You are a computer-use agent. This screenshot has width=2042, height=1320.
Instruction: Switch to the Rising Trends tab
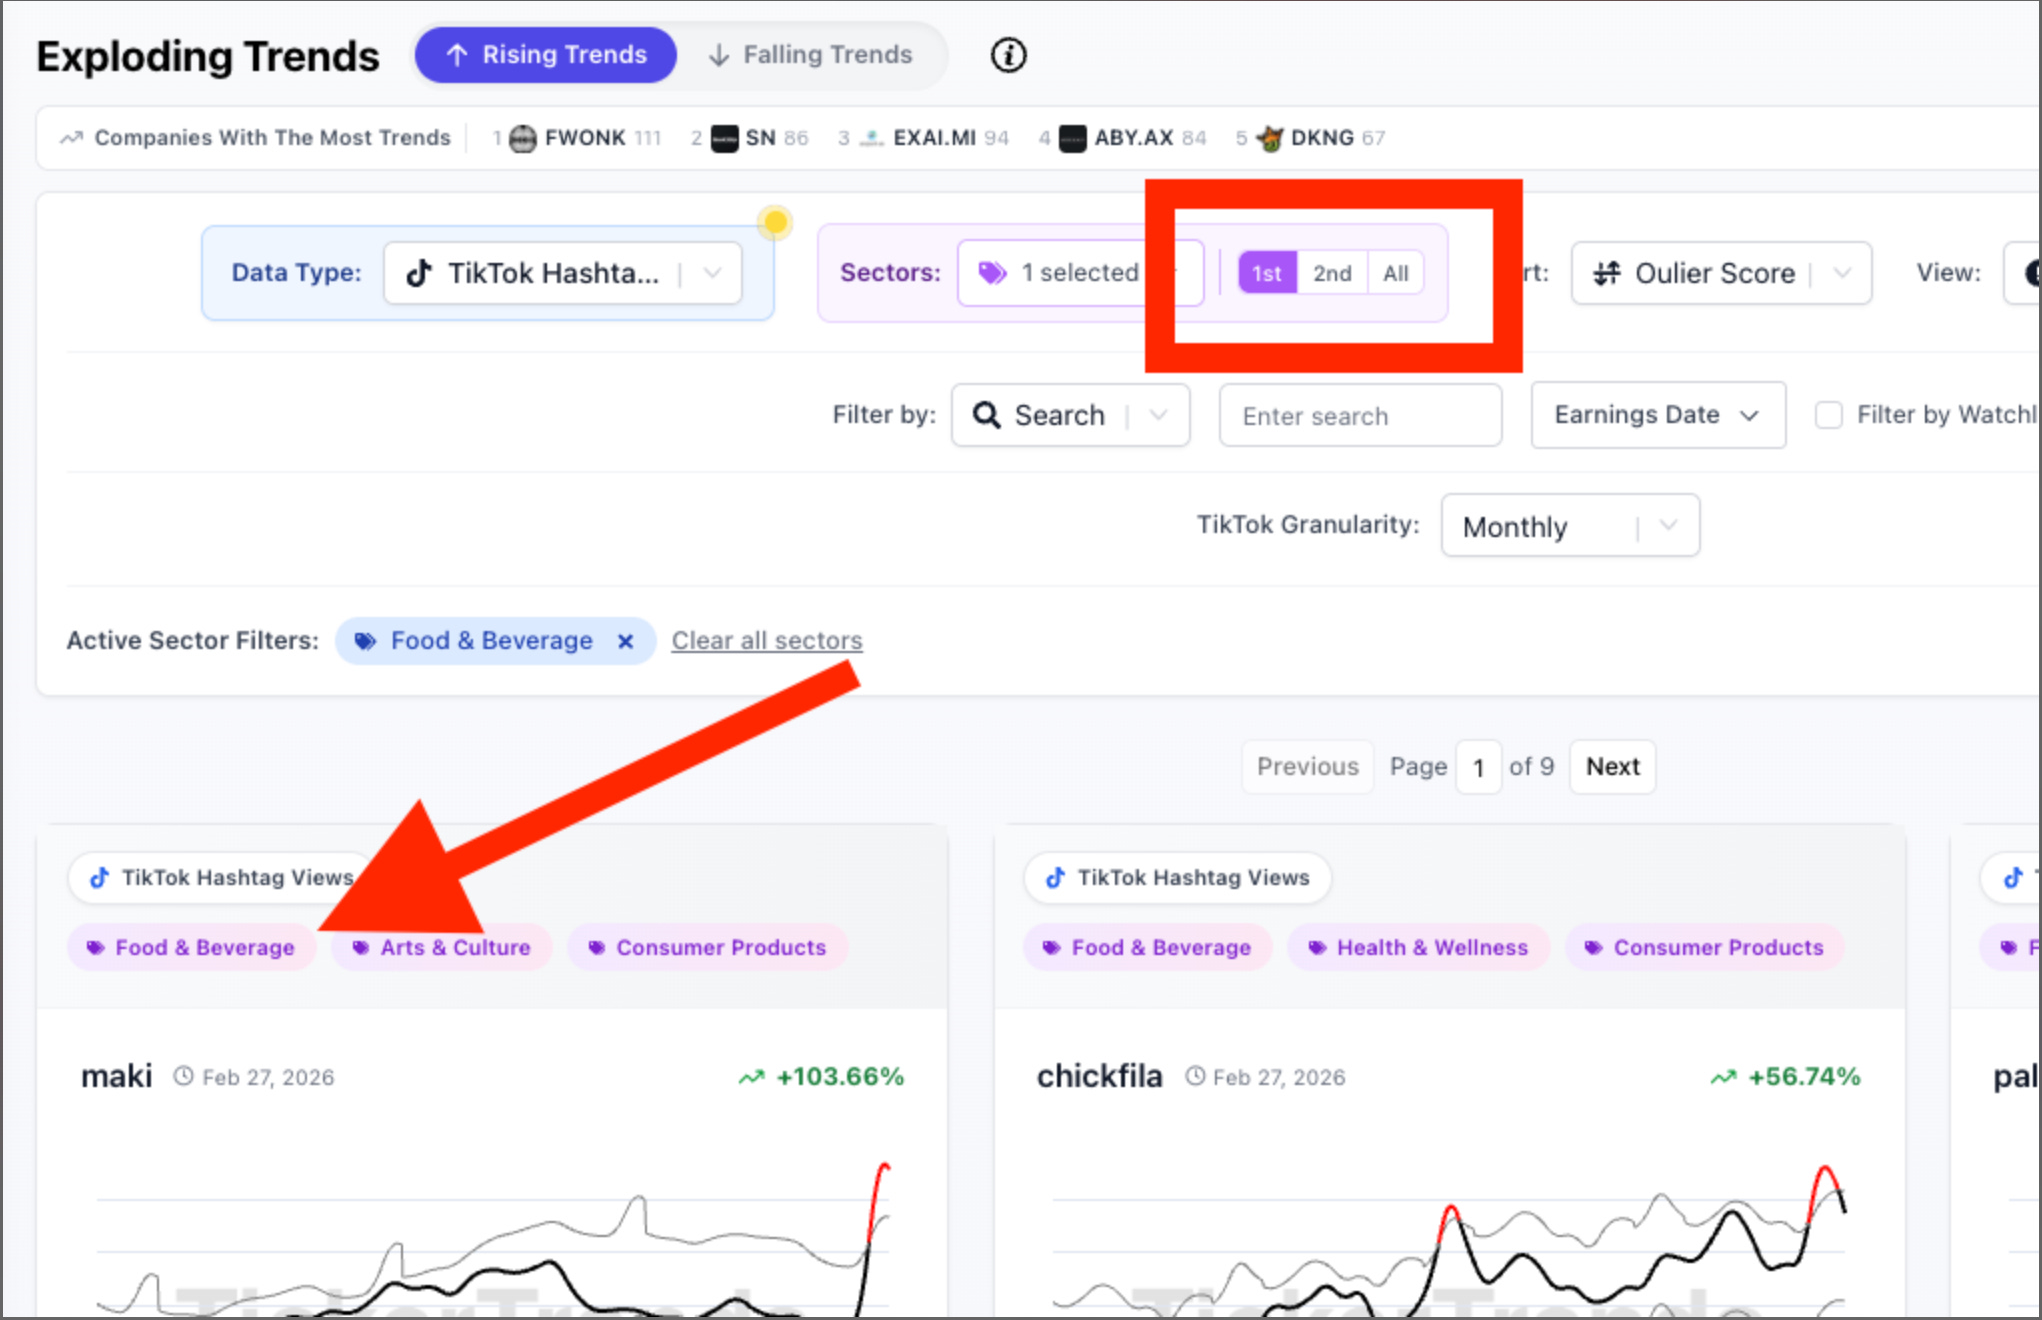point(546,55)
